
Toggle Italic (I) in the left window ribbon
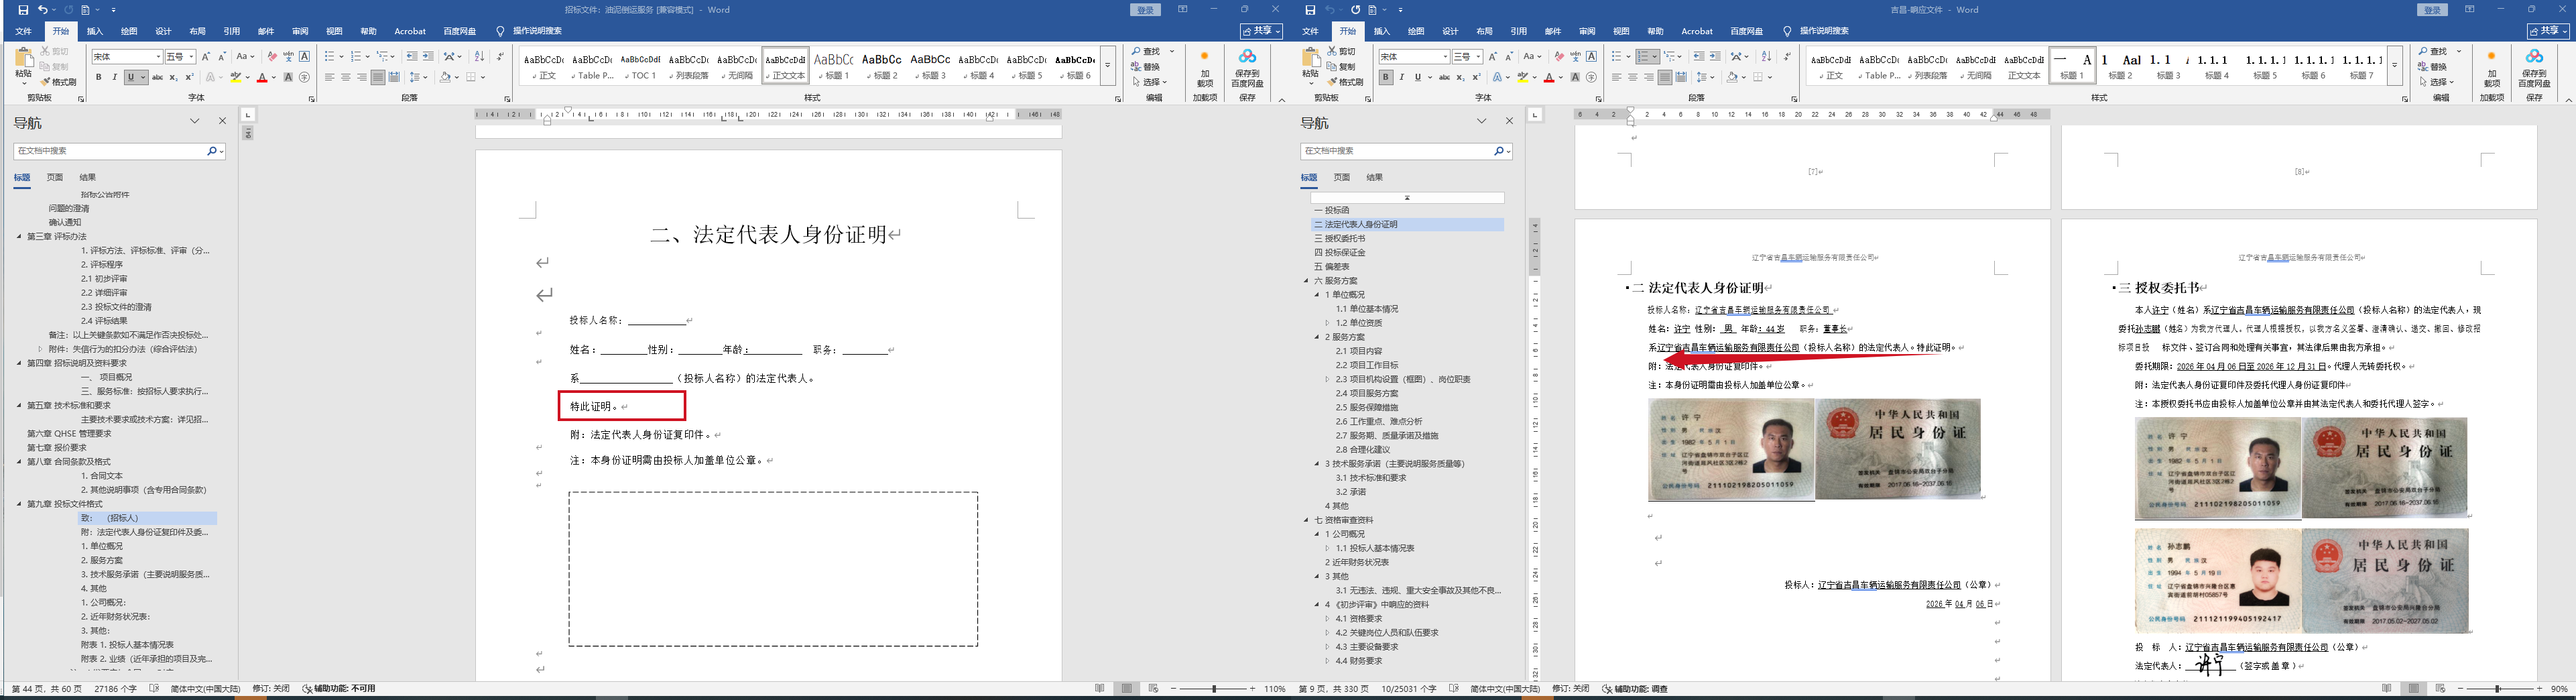pyautogui.click(x=114, y=77)
